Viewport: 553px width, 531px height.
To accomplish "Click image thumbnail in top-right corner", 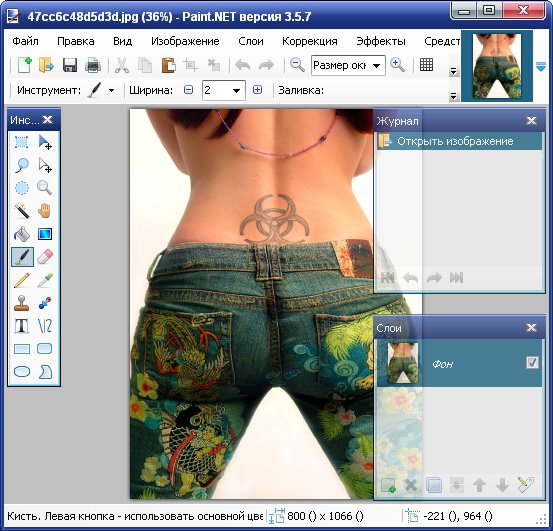I will pos(497,66).
